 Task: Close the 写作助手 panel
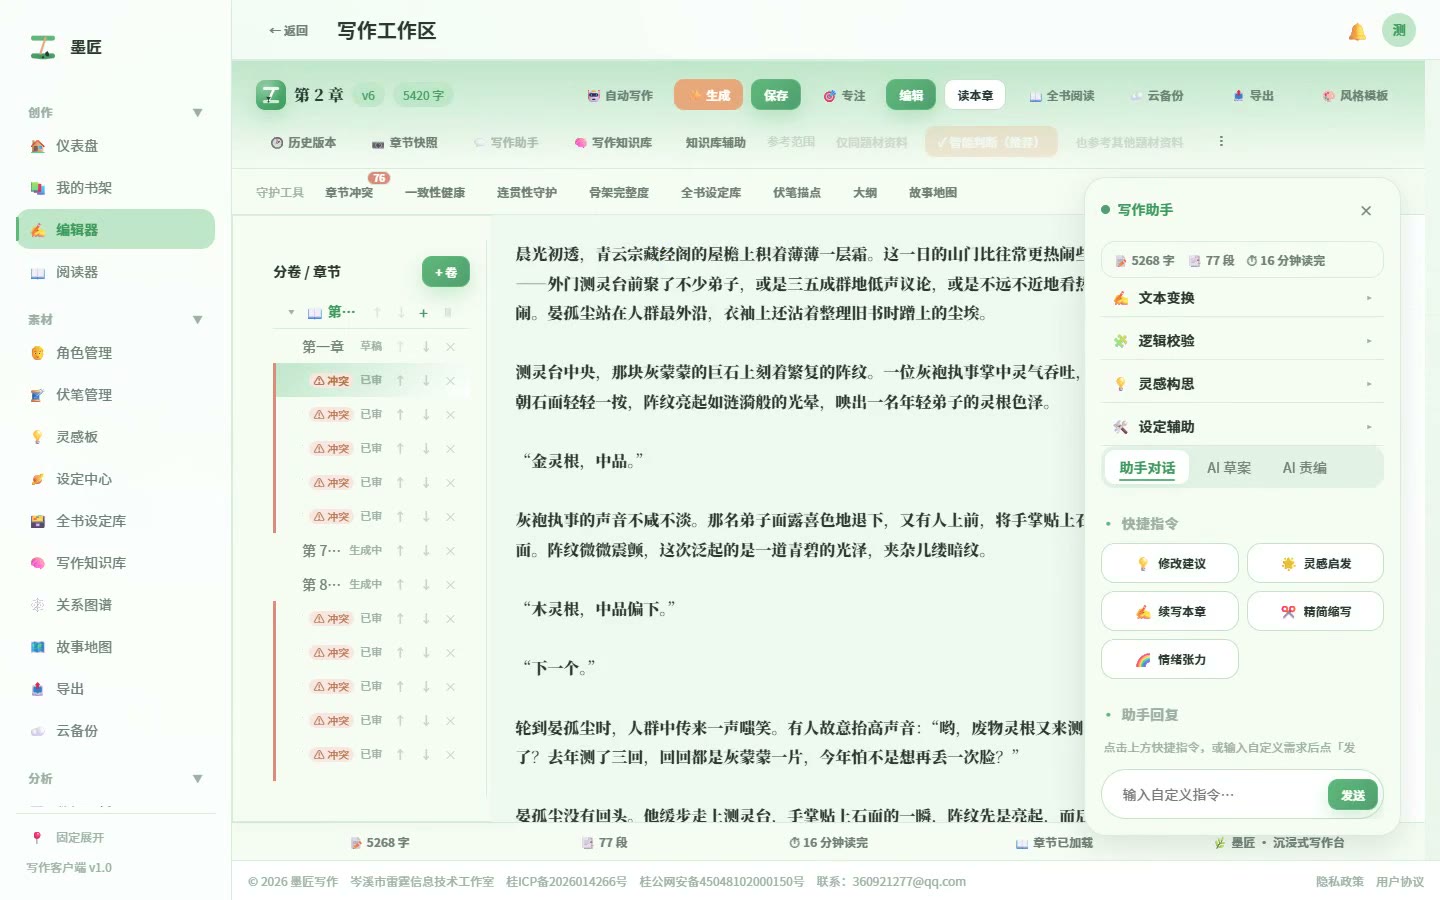click(1366, 211)
